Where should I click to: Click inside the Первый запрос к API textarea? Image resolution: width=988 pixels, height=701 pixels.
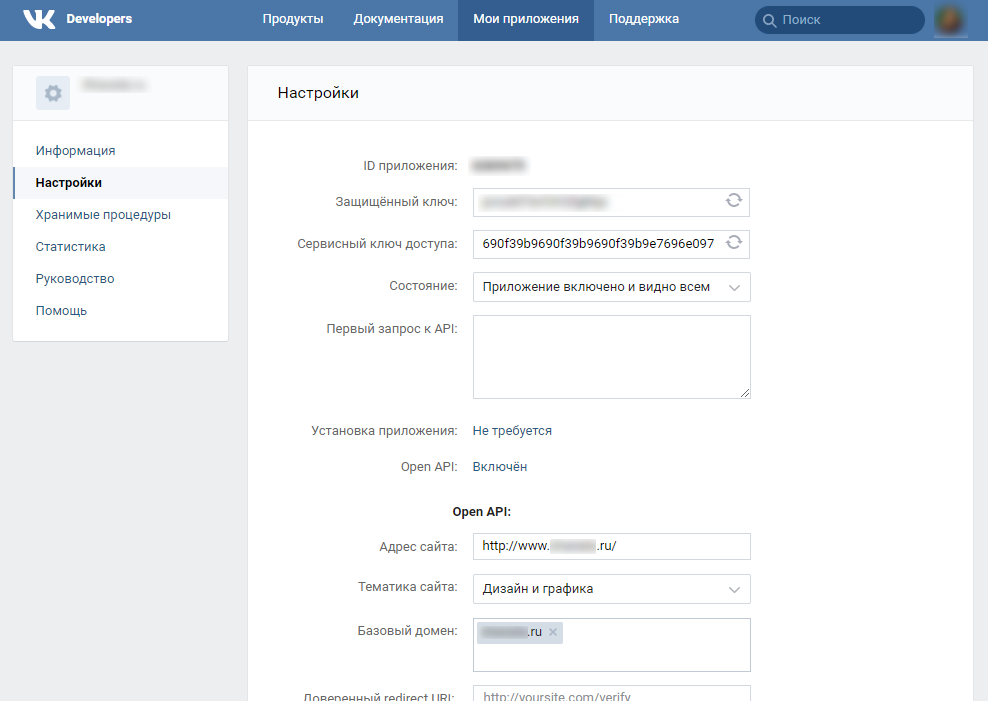point(611,357)
